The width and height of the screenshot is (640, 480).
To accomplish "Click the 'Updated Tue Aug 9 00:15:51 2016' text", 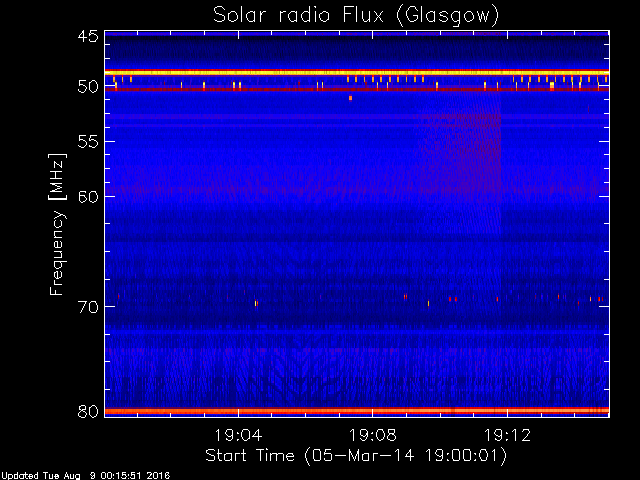I will pos(85,476).
